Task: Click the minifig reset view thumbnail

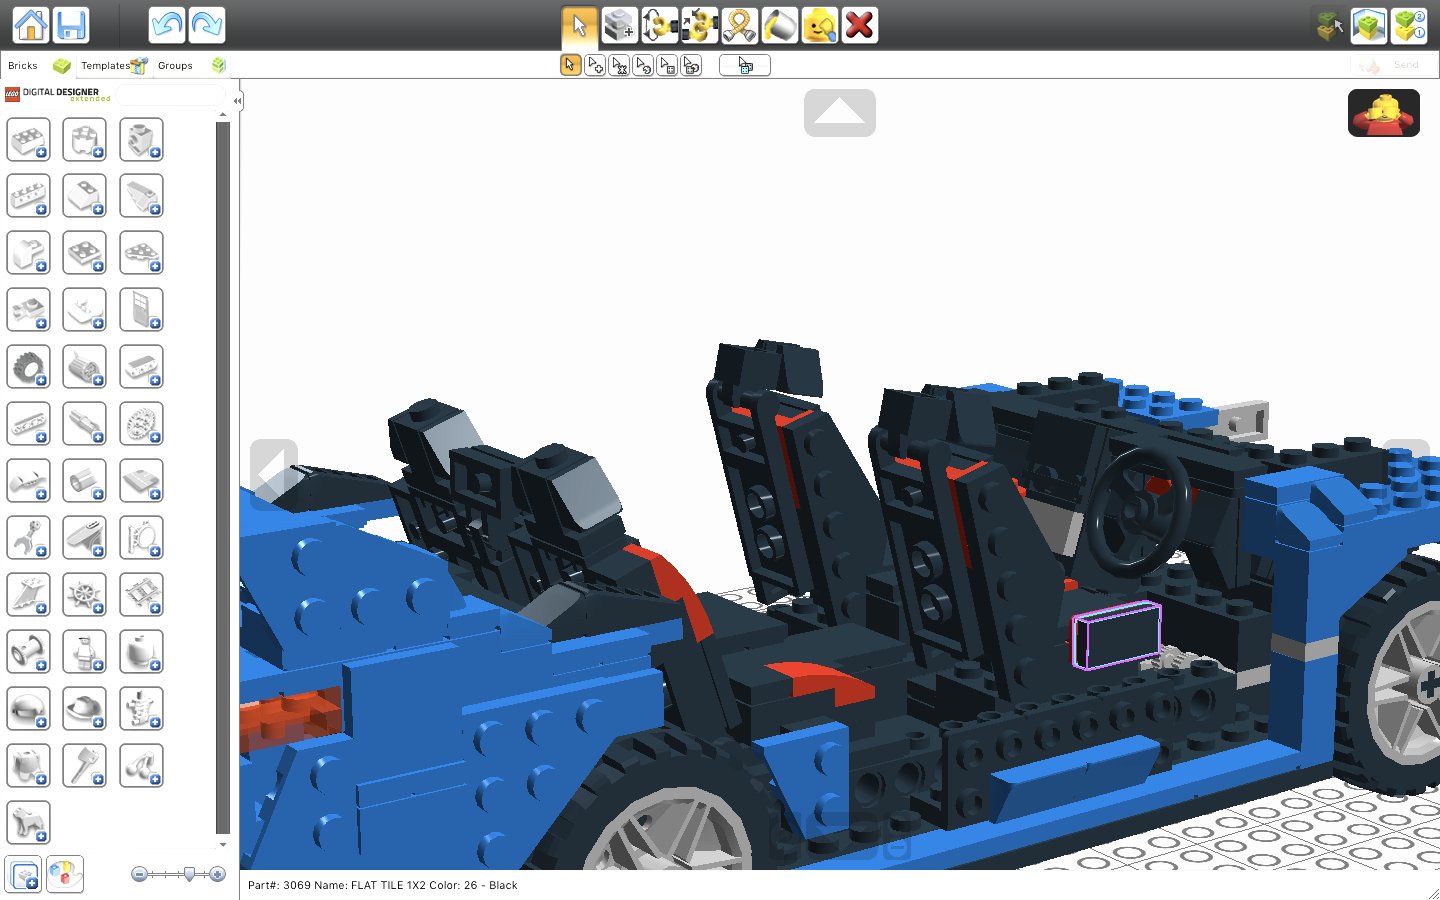Action: click(x=1384, y=113)
